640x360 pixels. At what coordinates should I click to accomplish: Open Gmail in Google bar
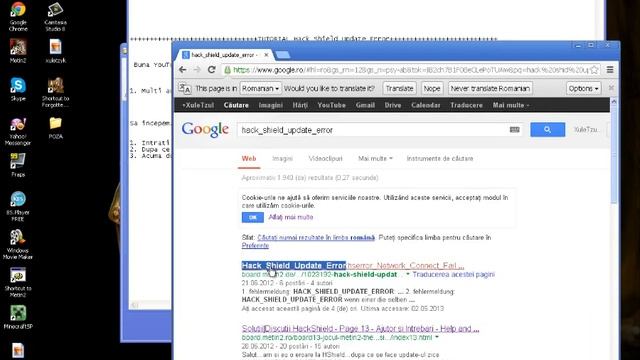[365, 105]
